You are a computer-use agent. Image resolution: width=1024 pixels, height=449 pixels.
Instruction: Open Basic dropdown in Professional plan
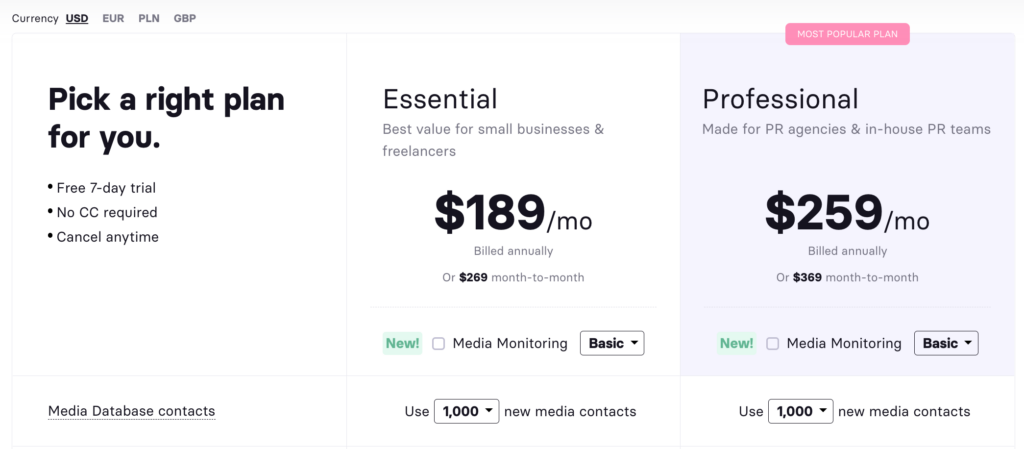click(946, 343)
